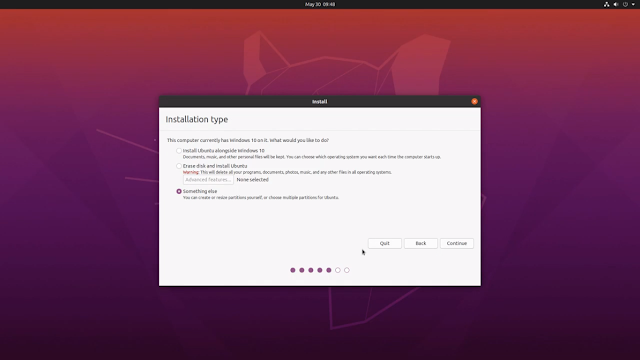Click the 'Installation type' heading
The image size is (640, 360).
pos(197,120)
